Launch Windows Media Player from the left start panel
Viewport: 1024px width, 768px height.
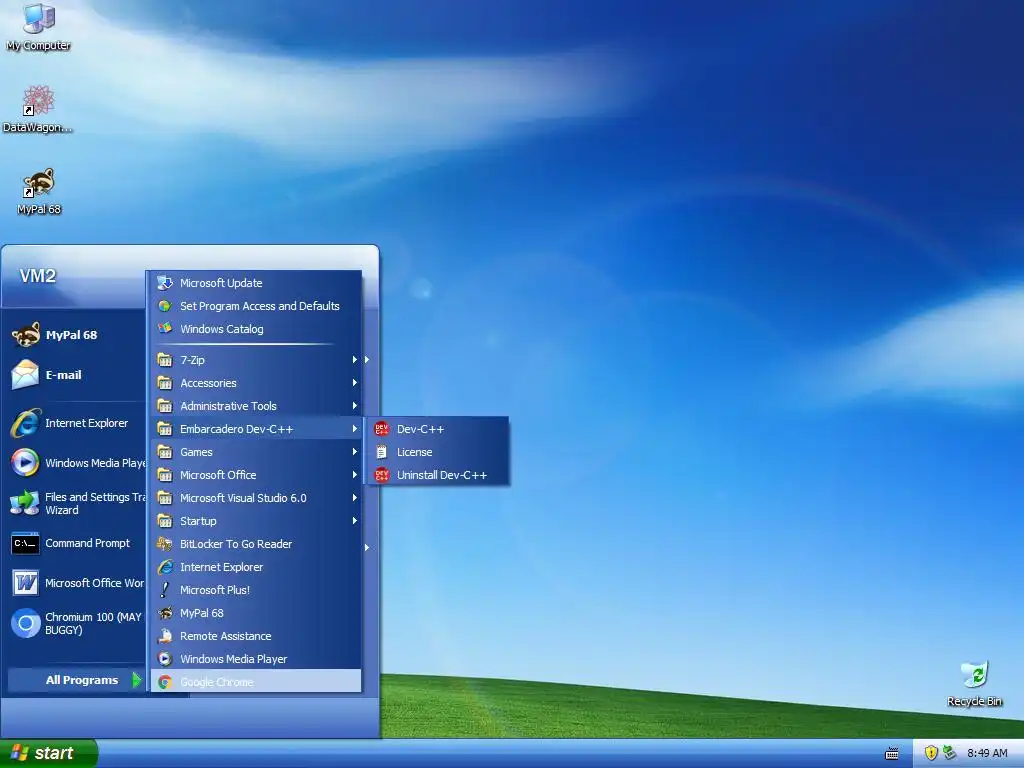click(x=78, y=463)
